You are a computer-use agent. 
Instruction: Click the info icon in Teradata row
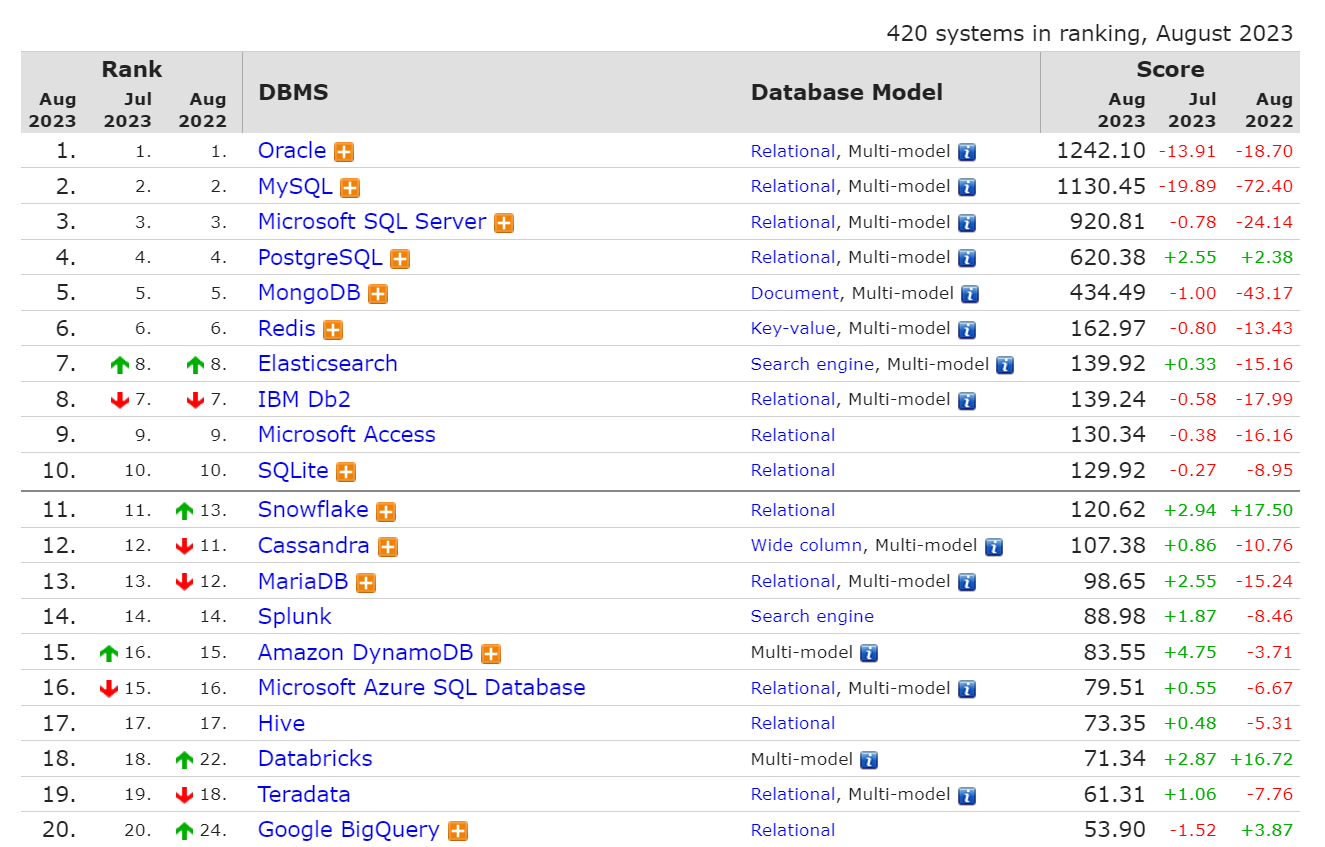[x=967, y=796]
